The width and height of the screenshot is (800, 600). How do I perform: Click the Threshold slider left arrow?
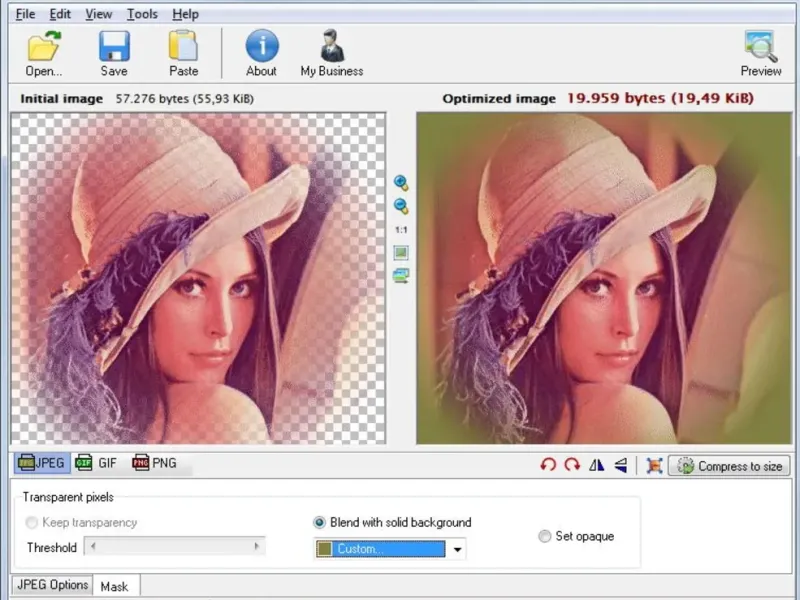pos(92,546)
